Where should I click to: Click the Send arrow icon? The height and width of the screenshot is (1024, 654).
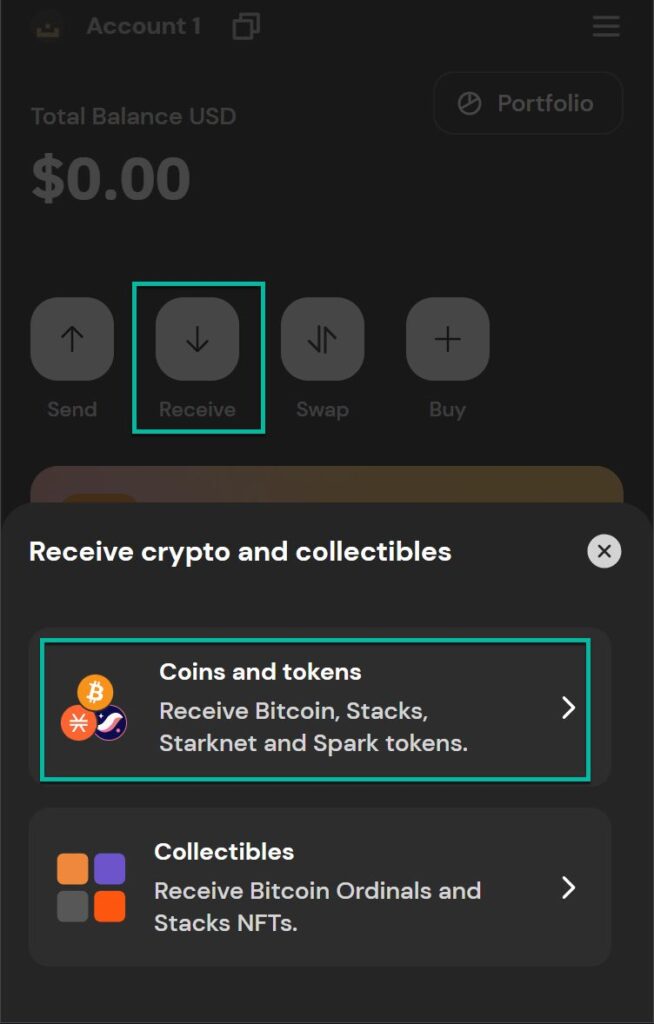pyautogui.click(x=72, y=339)
